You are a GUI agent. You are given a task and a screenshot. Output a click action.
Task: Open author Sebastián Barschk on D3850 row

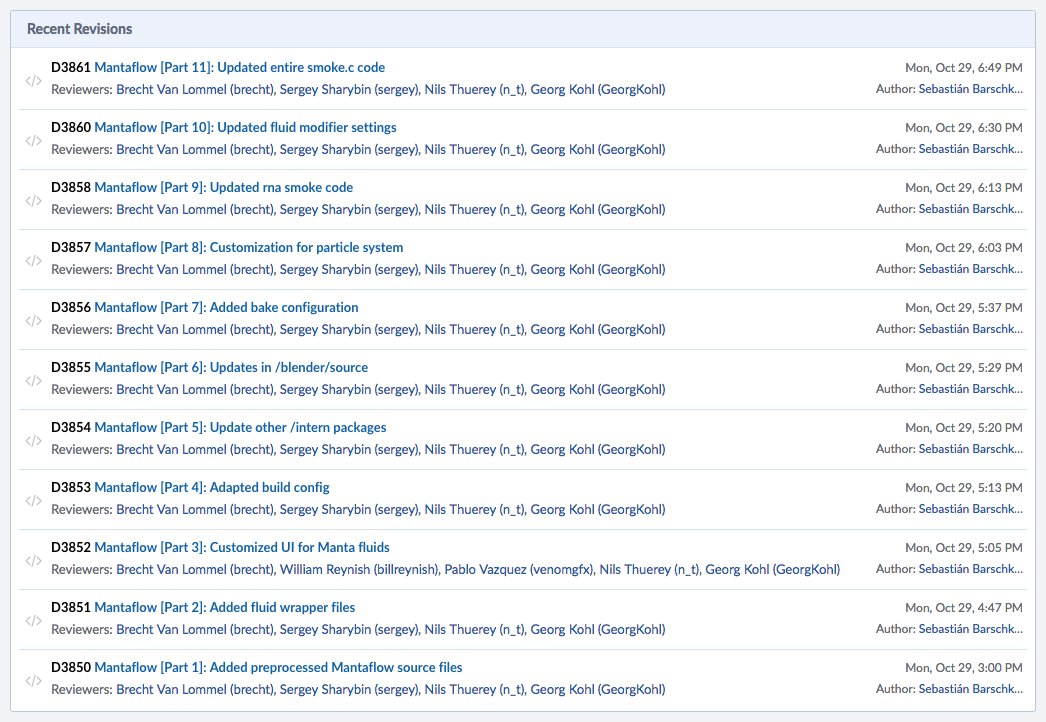point(971,689)
